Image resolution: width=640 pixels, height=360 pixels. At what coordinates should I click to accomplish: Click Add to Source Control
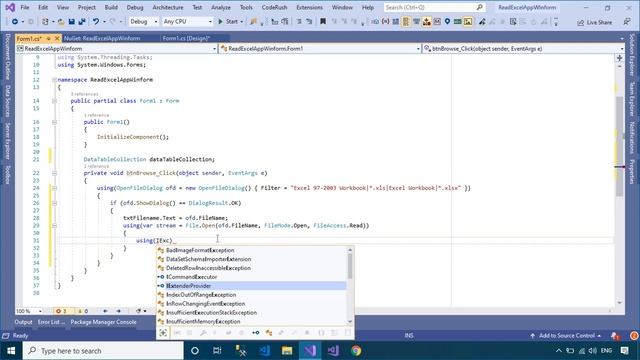point(566,336)
